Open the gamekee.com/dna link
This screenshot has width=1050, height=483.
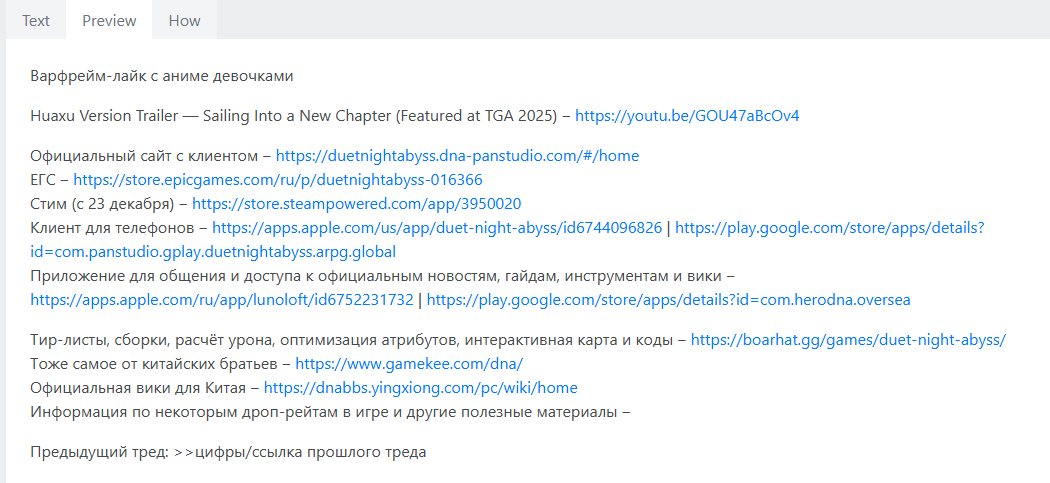tap(409, 364)
